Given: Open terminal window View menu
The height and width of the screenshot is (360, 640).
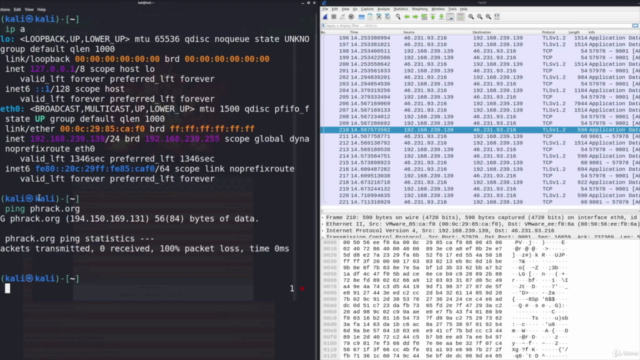Looking at the screenshot, I should (29, 9).
